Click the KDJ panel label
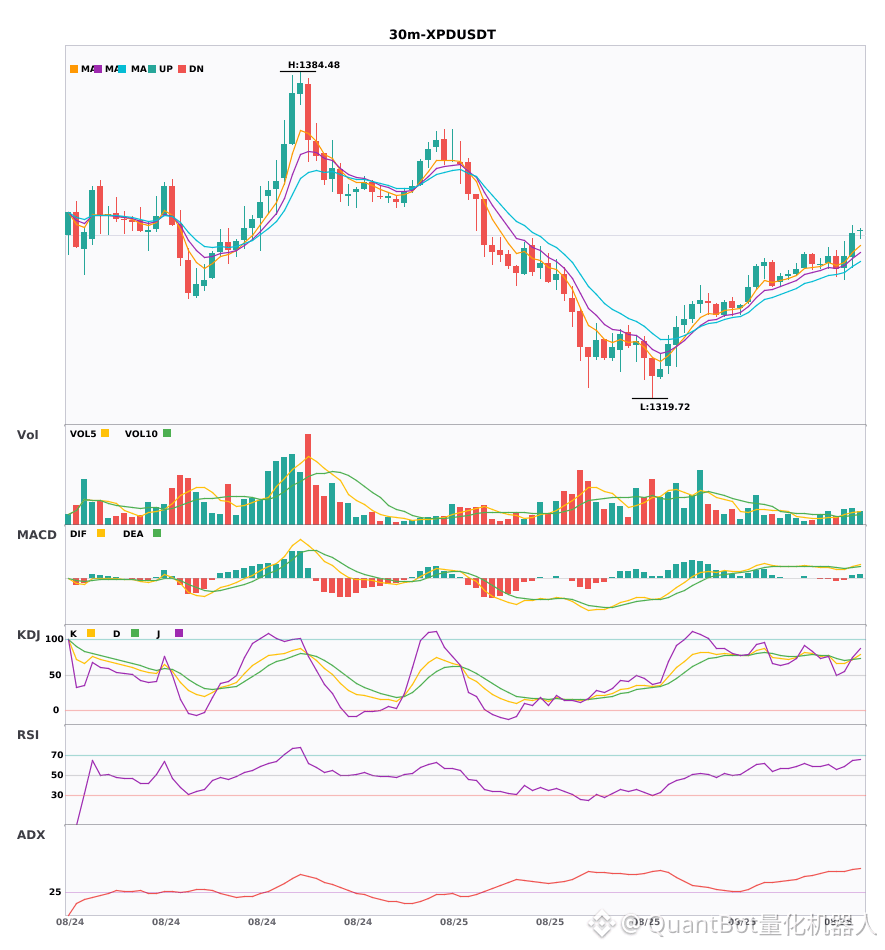Image resolution: width=885 pixels, height=950 pixels. pyautogui.click(x=28, y=635)
